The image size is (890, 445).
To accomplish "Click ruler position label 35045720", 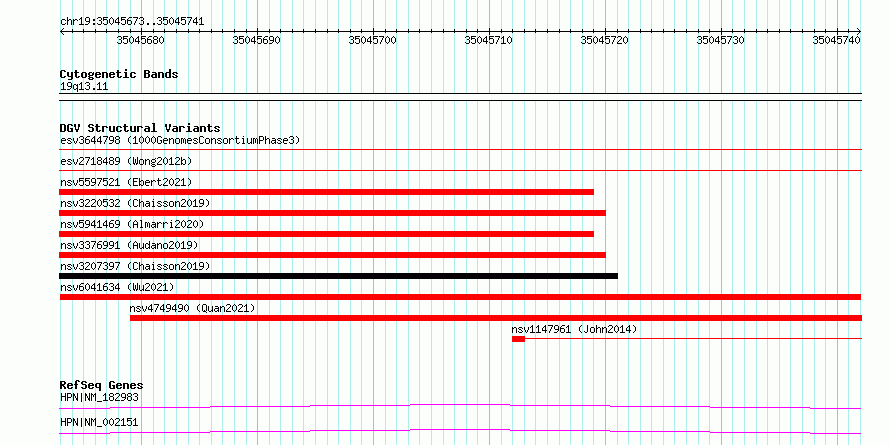I will (x=604, y=40).
